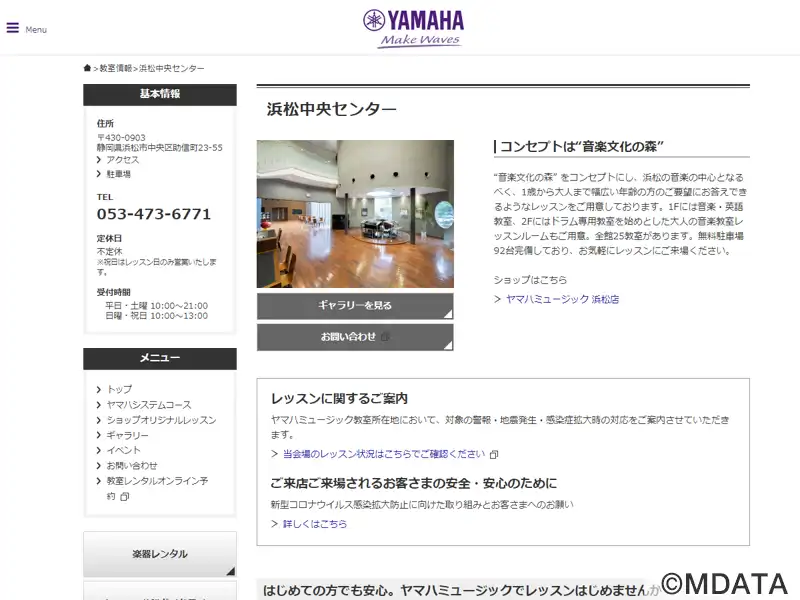Select トップ in the sidebar menu
This screenshot has width=800, height=600.
click(x=119, y=389)
